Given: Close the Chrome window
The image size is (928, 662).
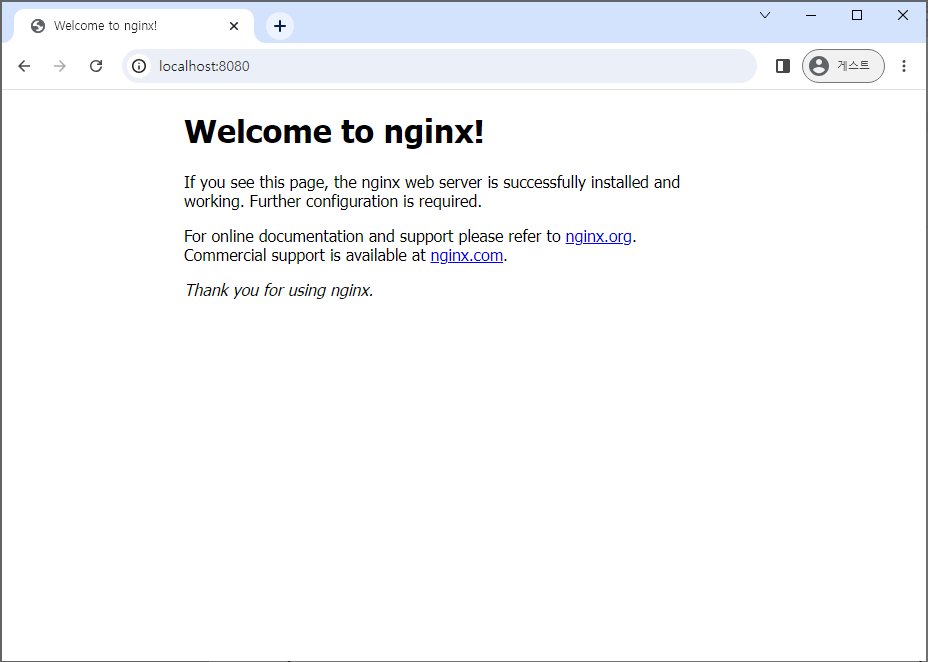Looking at the screenshot, I should [903, 15].
